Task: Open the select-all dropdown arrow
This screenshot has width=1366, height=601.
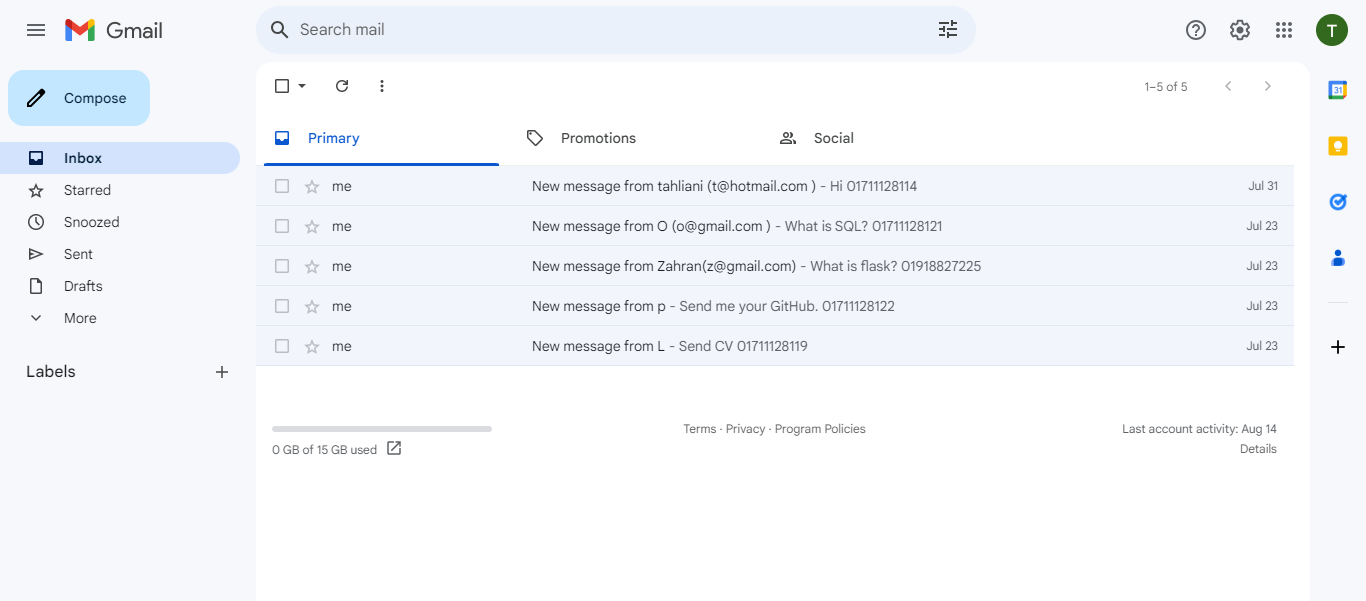Action: click(302, 86)
